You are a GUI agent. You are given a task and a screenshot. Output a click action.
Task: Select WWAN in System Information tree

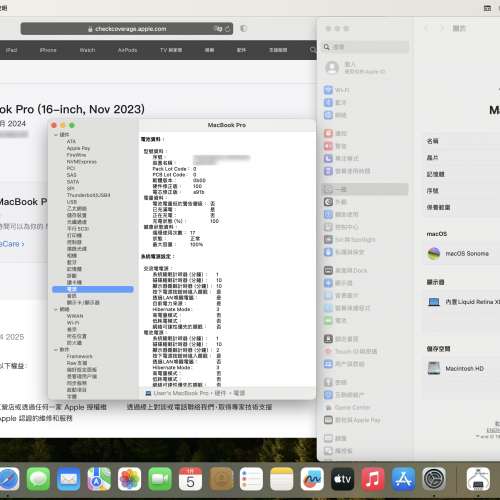[75, 316]
